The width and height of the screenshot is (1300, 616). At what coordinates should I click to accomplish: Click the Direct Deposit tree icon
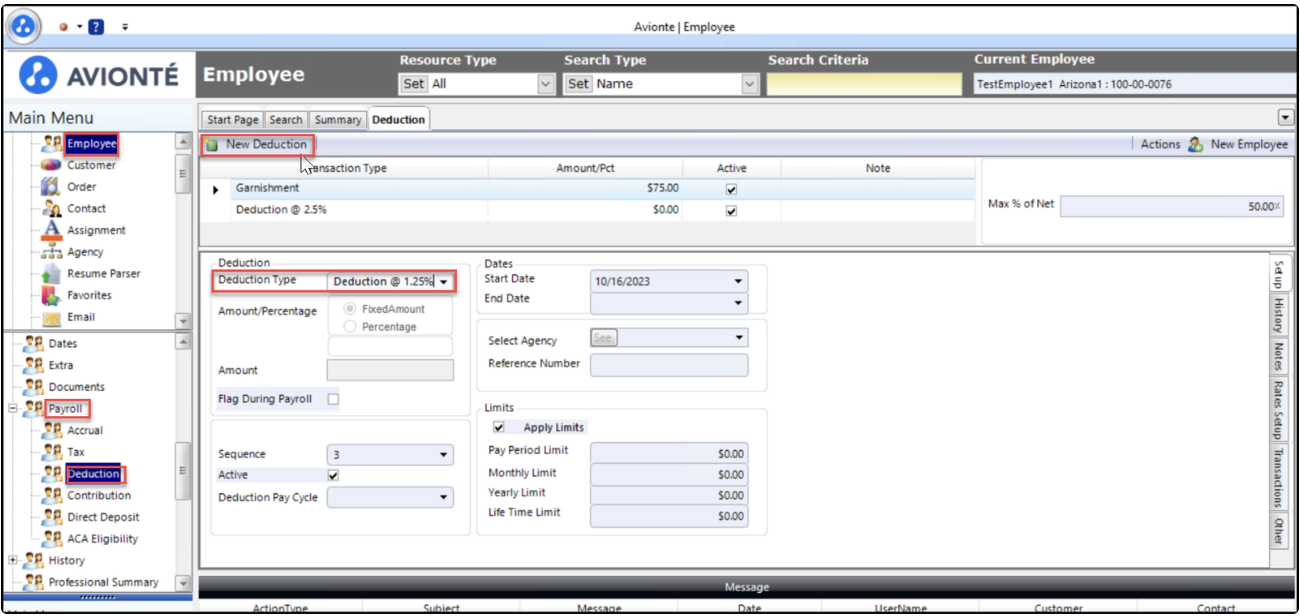pos(53,517)
